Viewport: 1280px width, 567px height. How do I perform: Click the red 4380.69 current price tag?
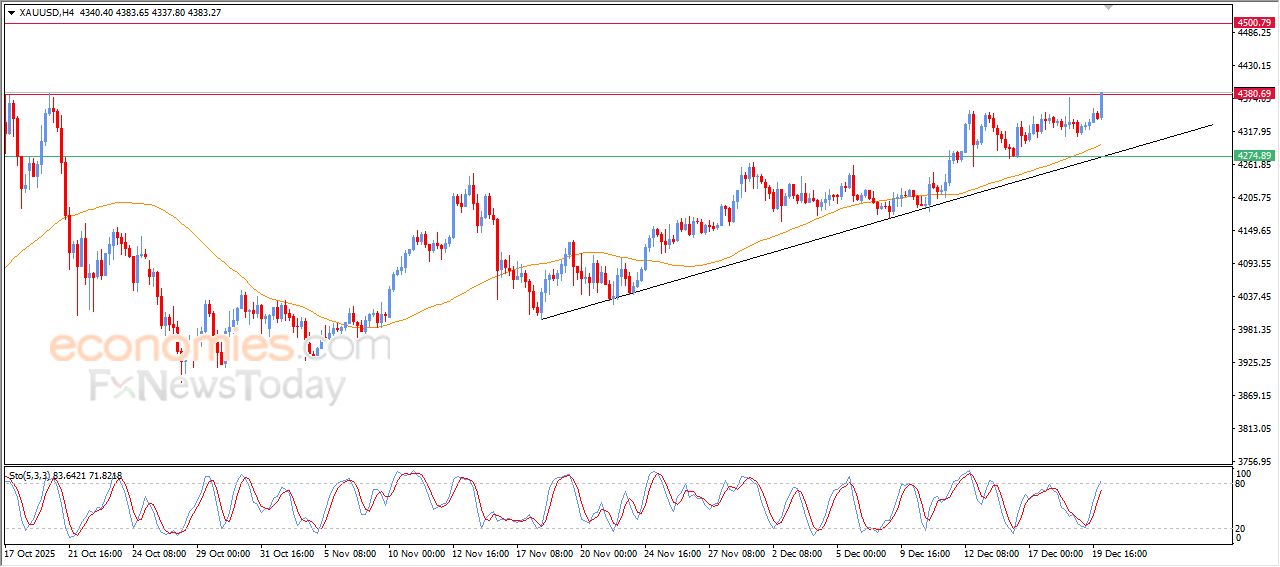1253,93
